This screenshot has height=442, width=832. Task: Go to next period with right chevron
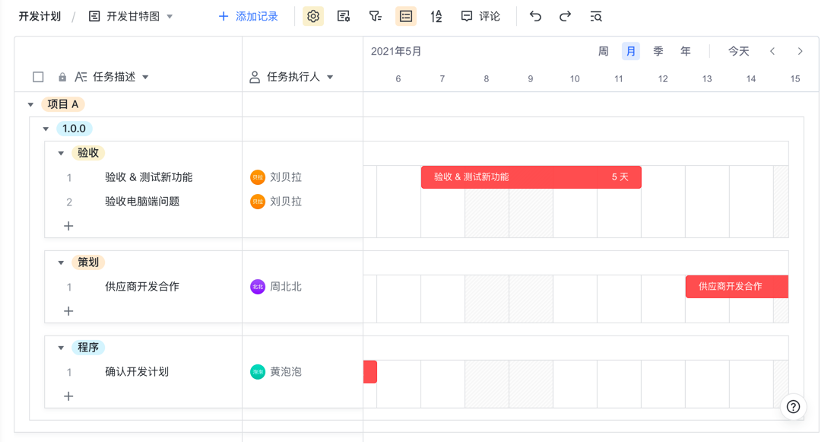coord(800,51)
